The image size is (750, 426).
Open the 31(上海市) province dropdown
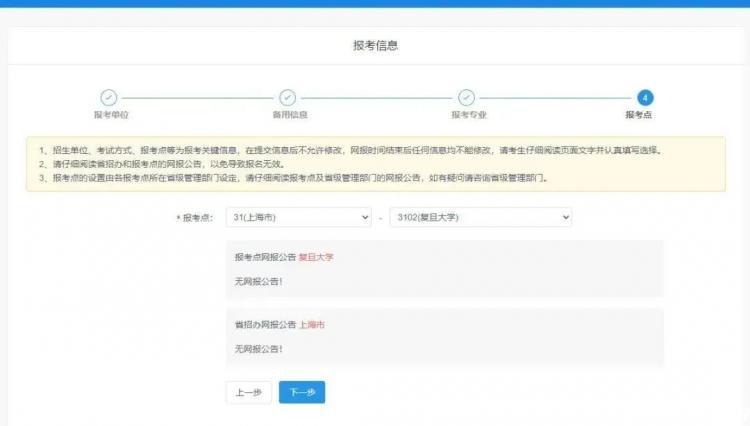(x=298, y=218)
